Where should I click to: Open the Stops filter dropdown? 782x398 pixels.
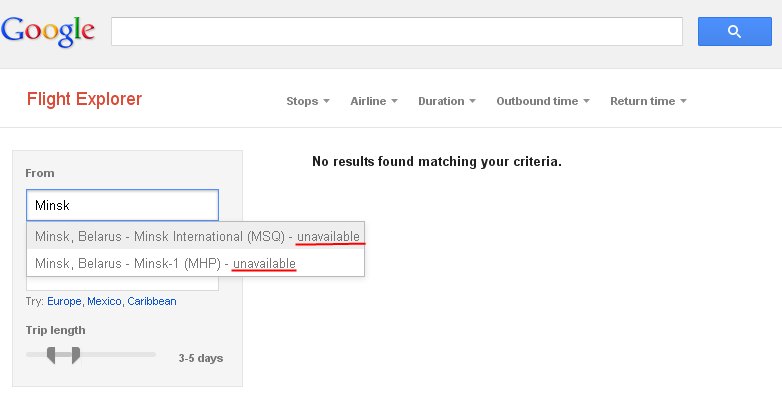(x=308, y=101)
